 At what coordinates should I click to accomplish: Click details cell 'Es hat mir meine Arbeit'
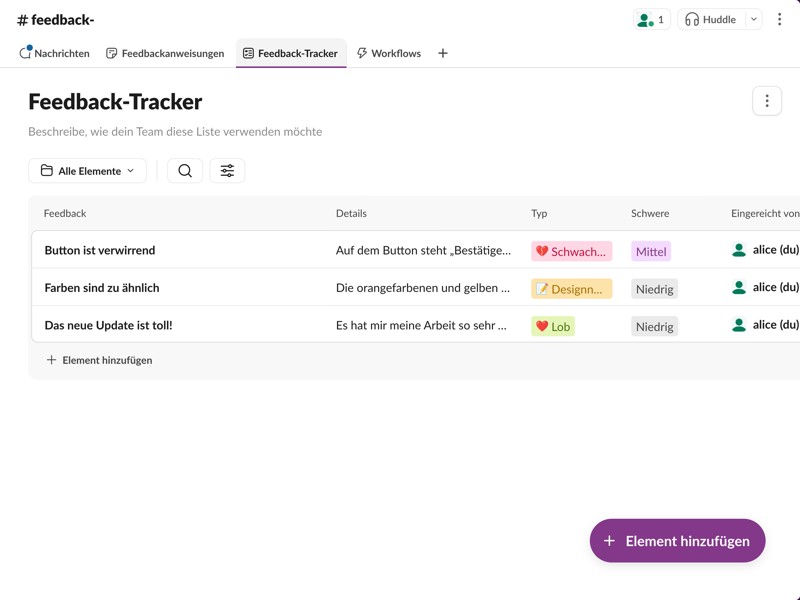tap(421, 326)
